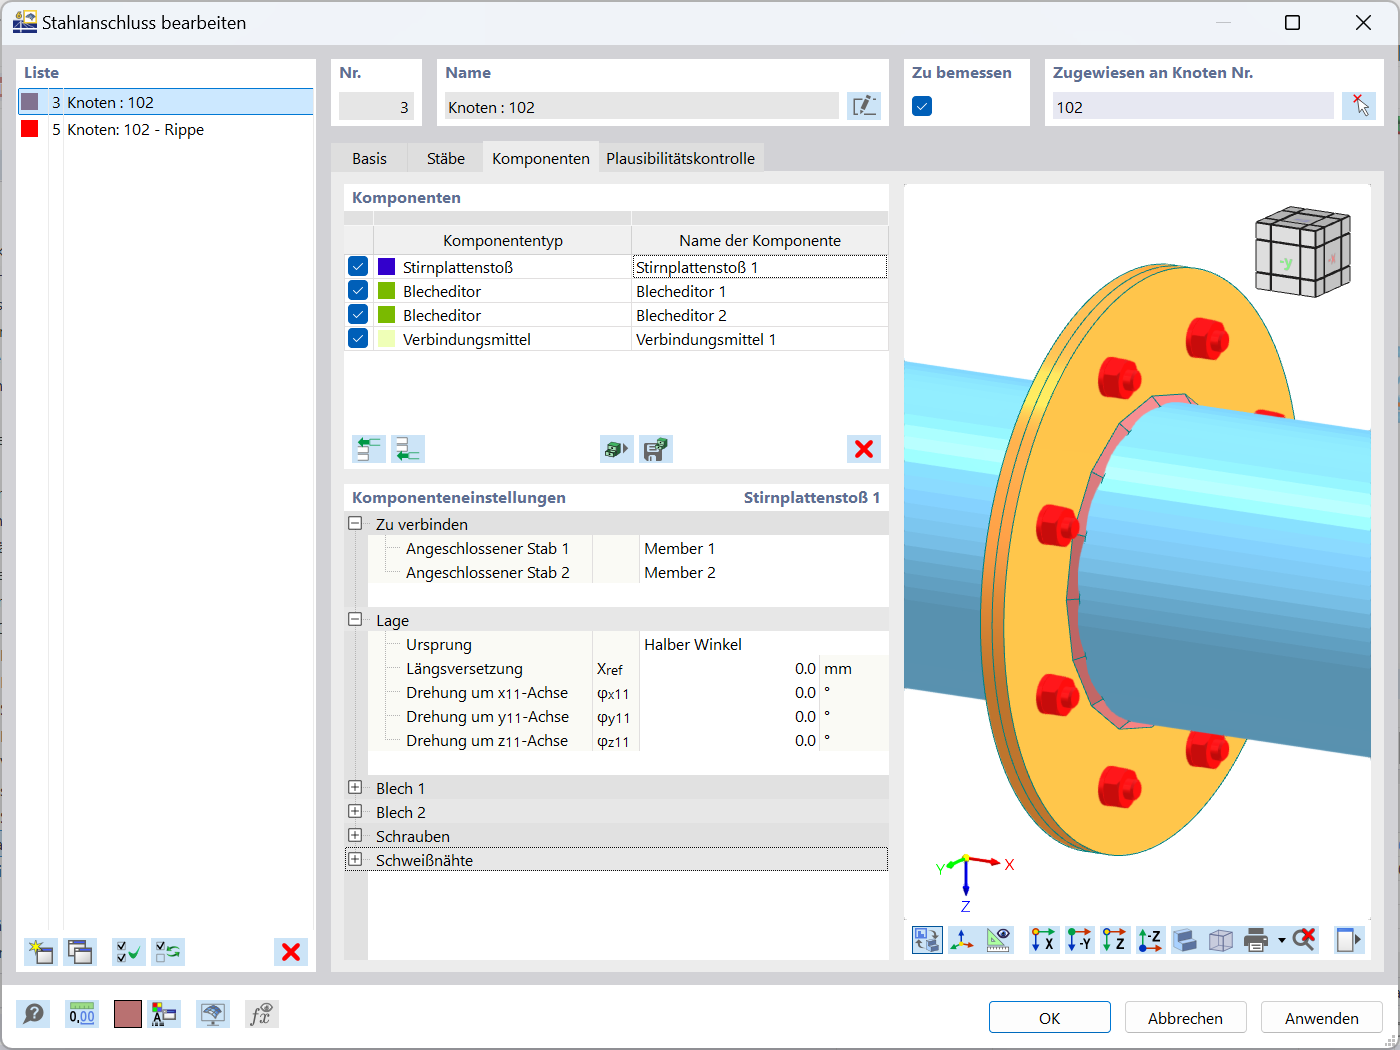Screen dimensions: 1400x1050
Task: Expand the Schrauben section
Action: (x=356, y=836)
